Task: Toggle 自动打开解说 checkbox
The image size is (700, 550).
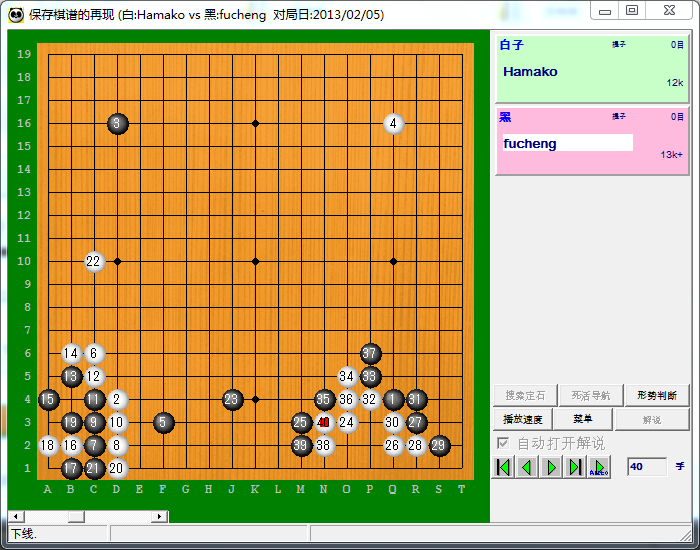Action: tap(503, 443)
